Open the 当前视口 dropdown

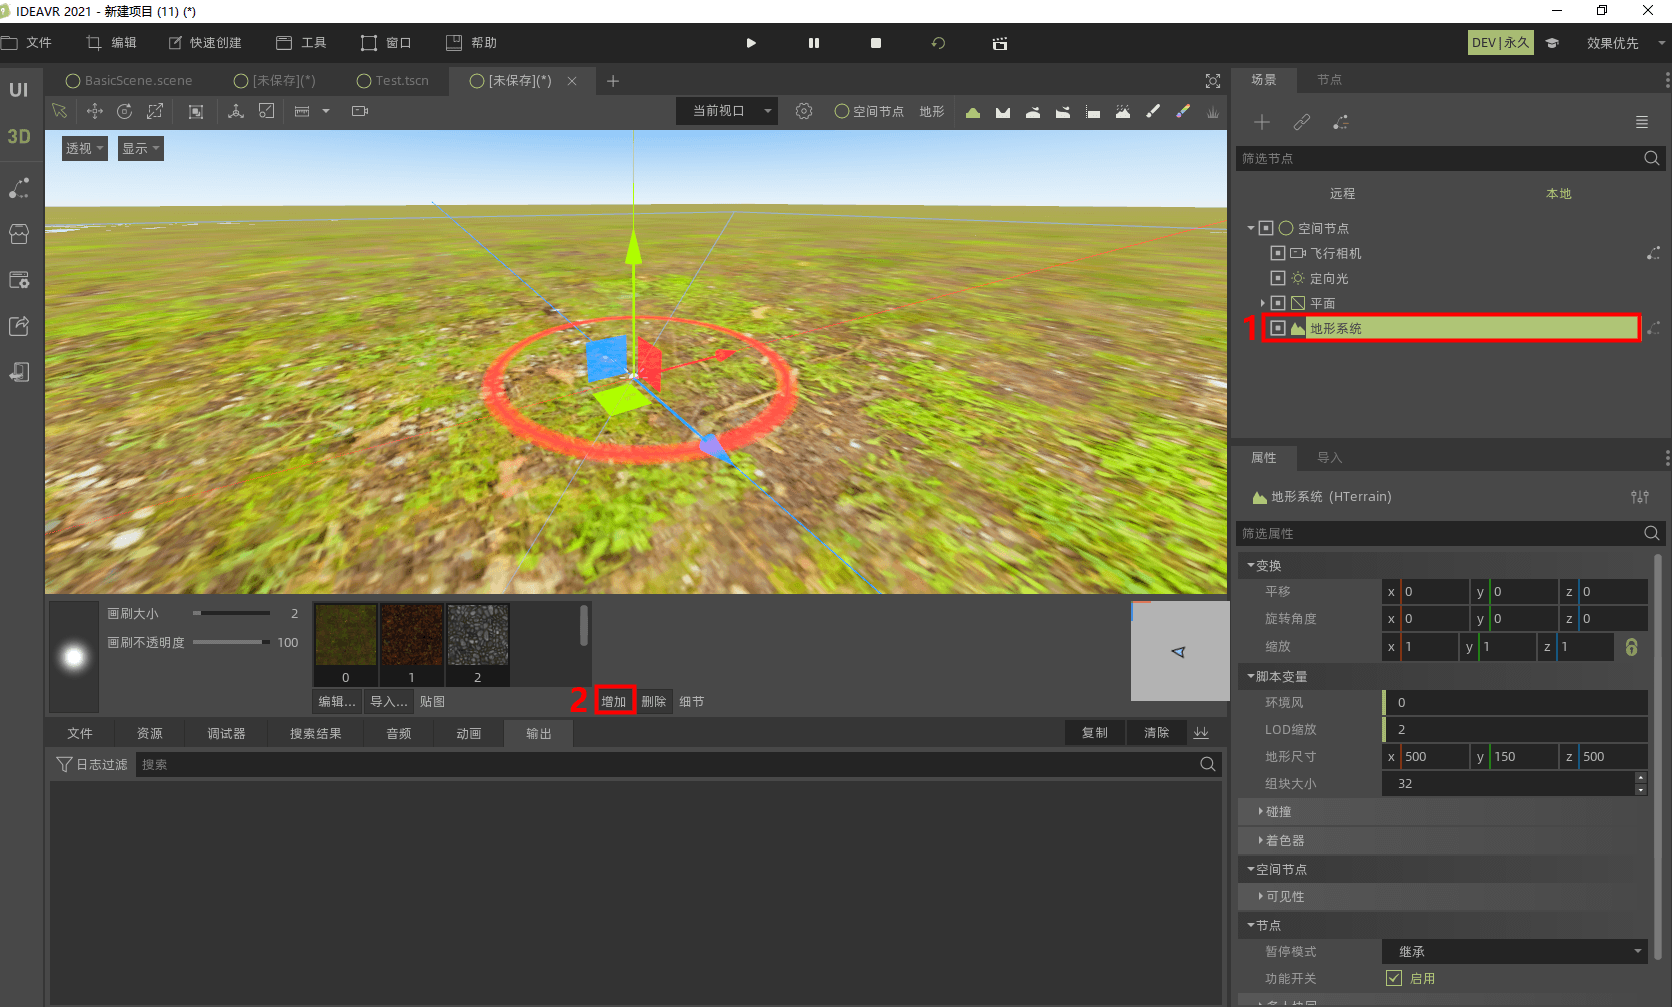726,111
